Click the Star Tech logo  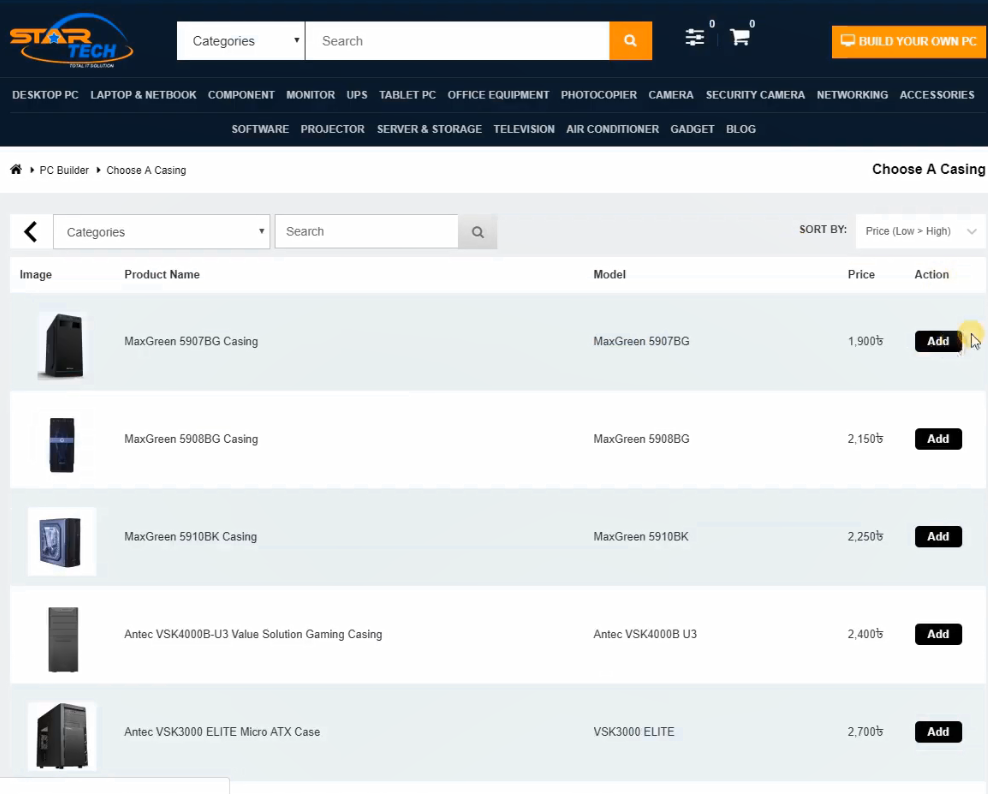point(71,41)
